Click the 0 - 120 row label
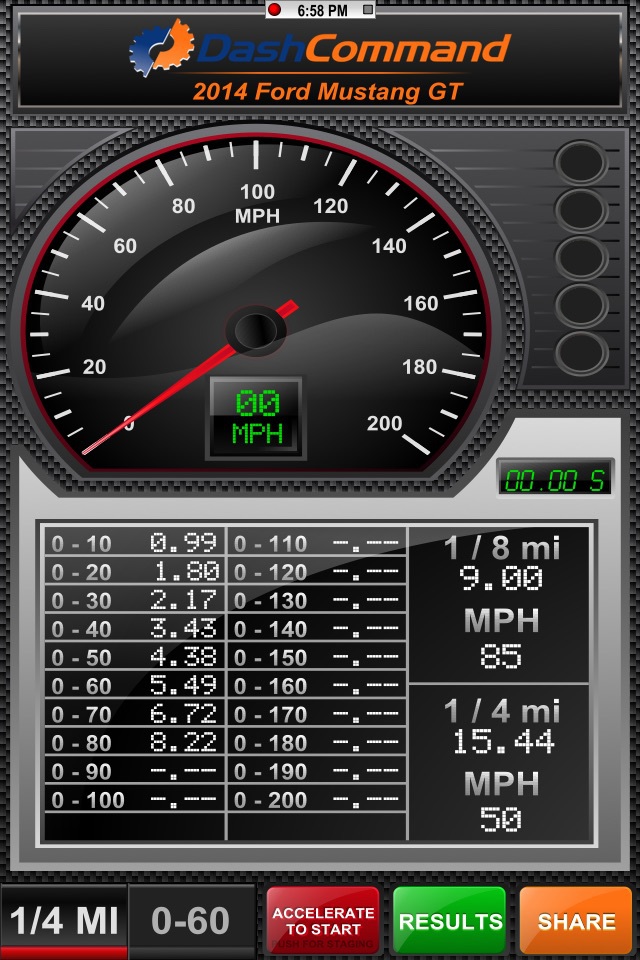 pos(270,572)
